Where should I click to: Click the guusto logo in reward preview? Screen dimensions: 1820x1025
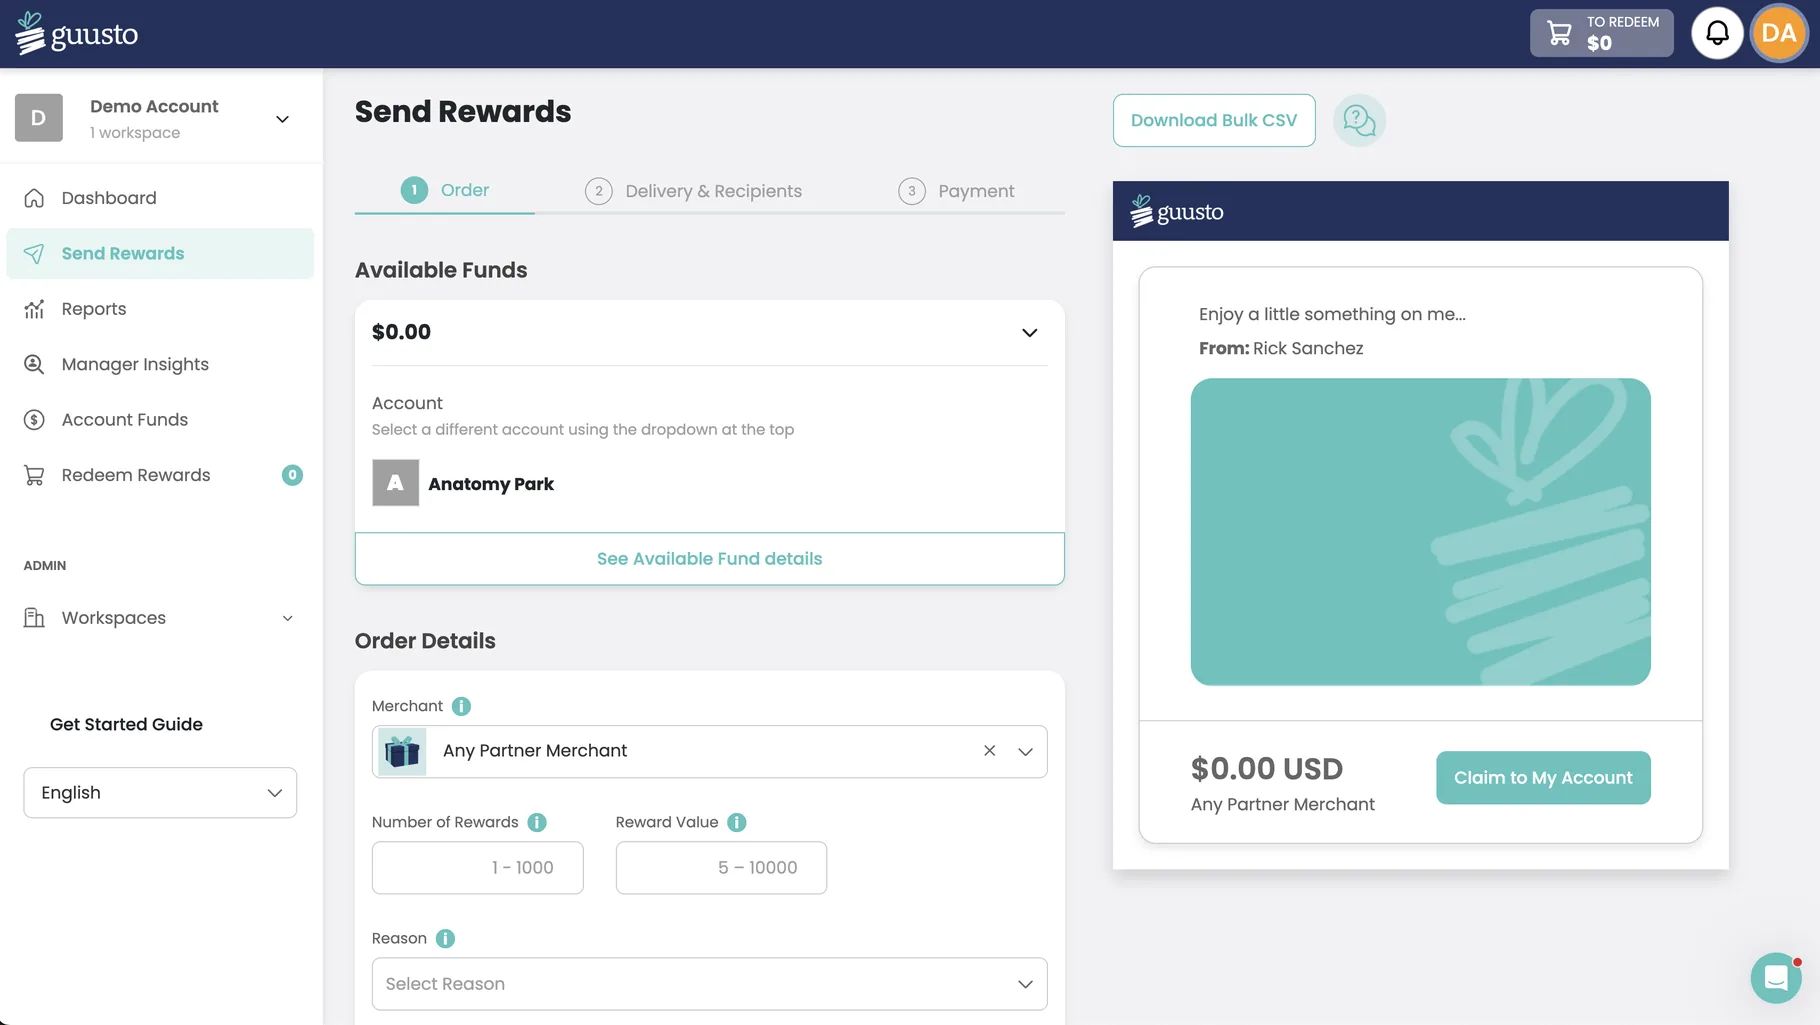pos(1177,211)
